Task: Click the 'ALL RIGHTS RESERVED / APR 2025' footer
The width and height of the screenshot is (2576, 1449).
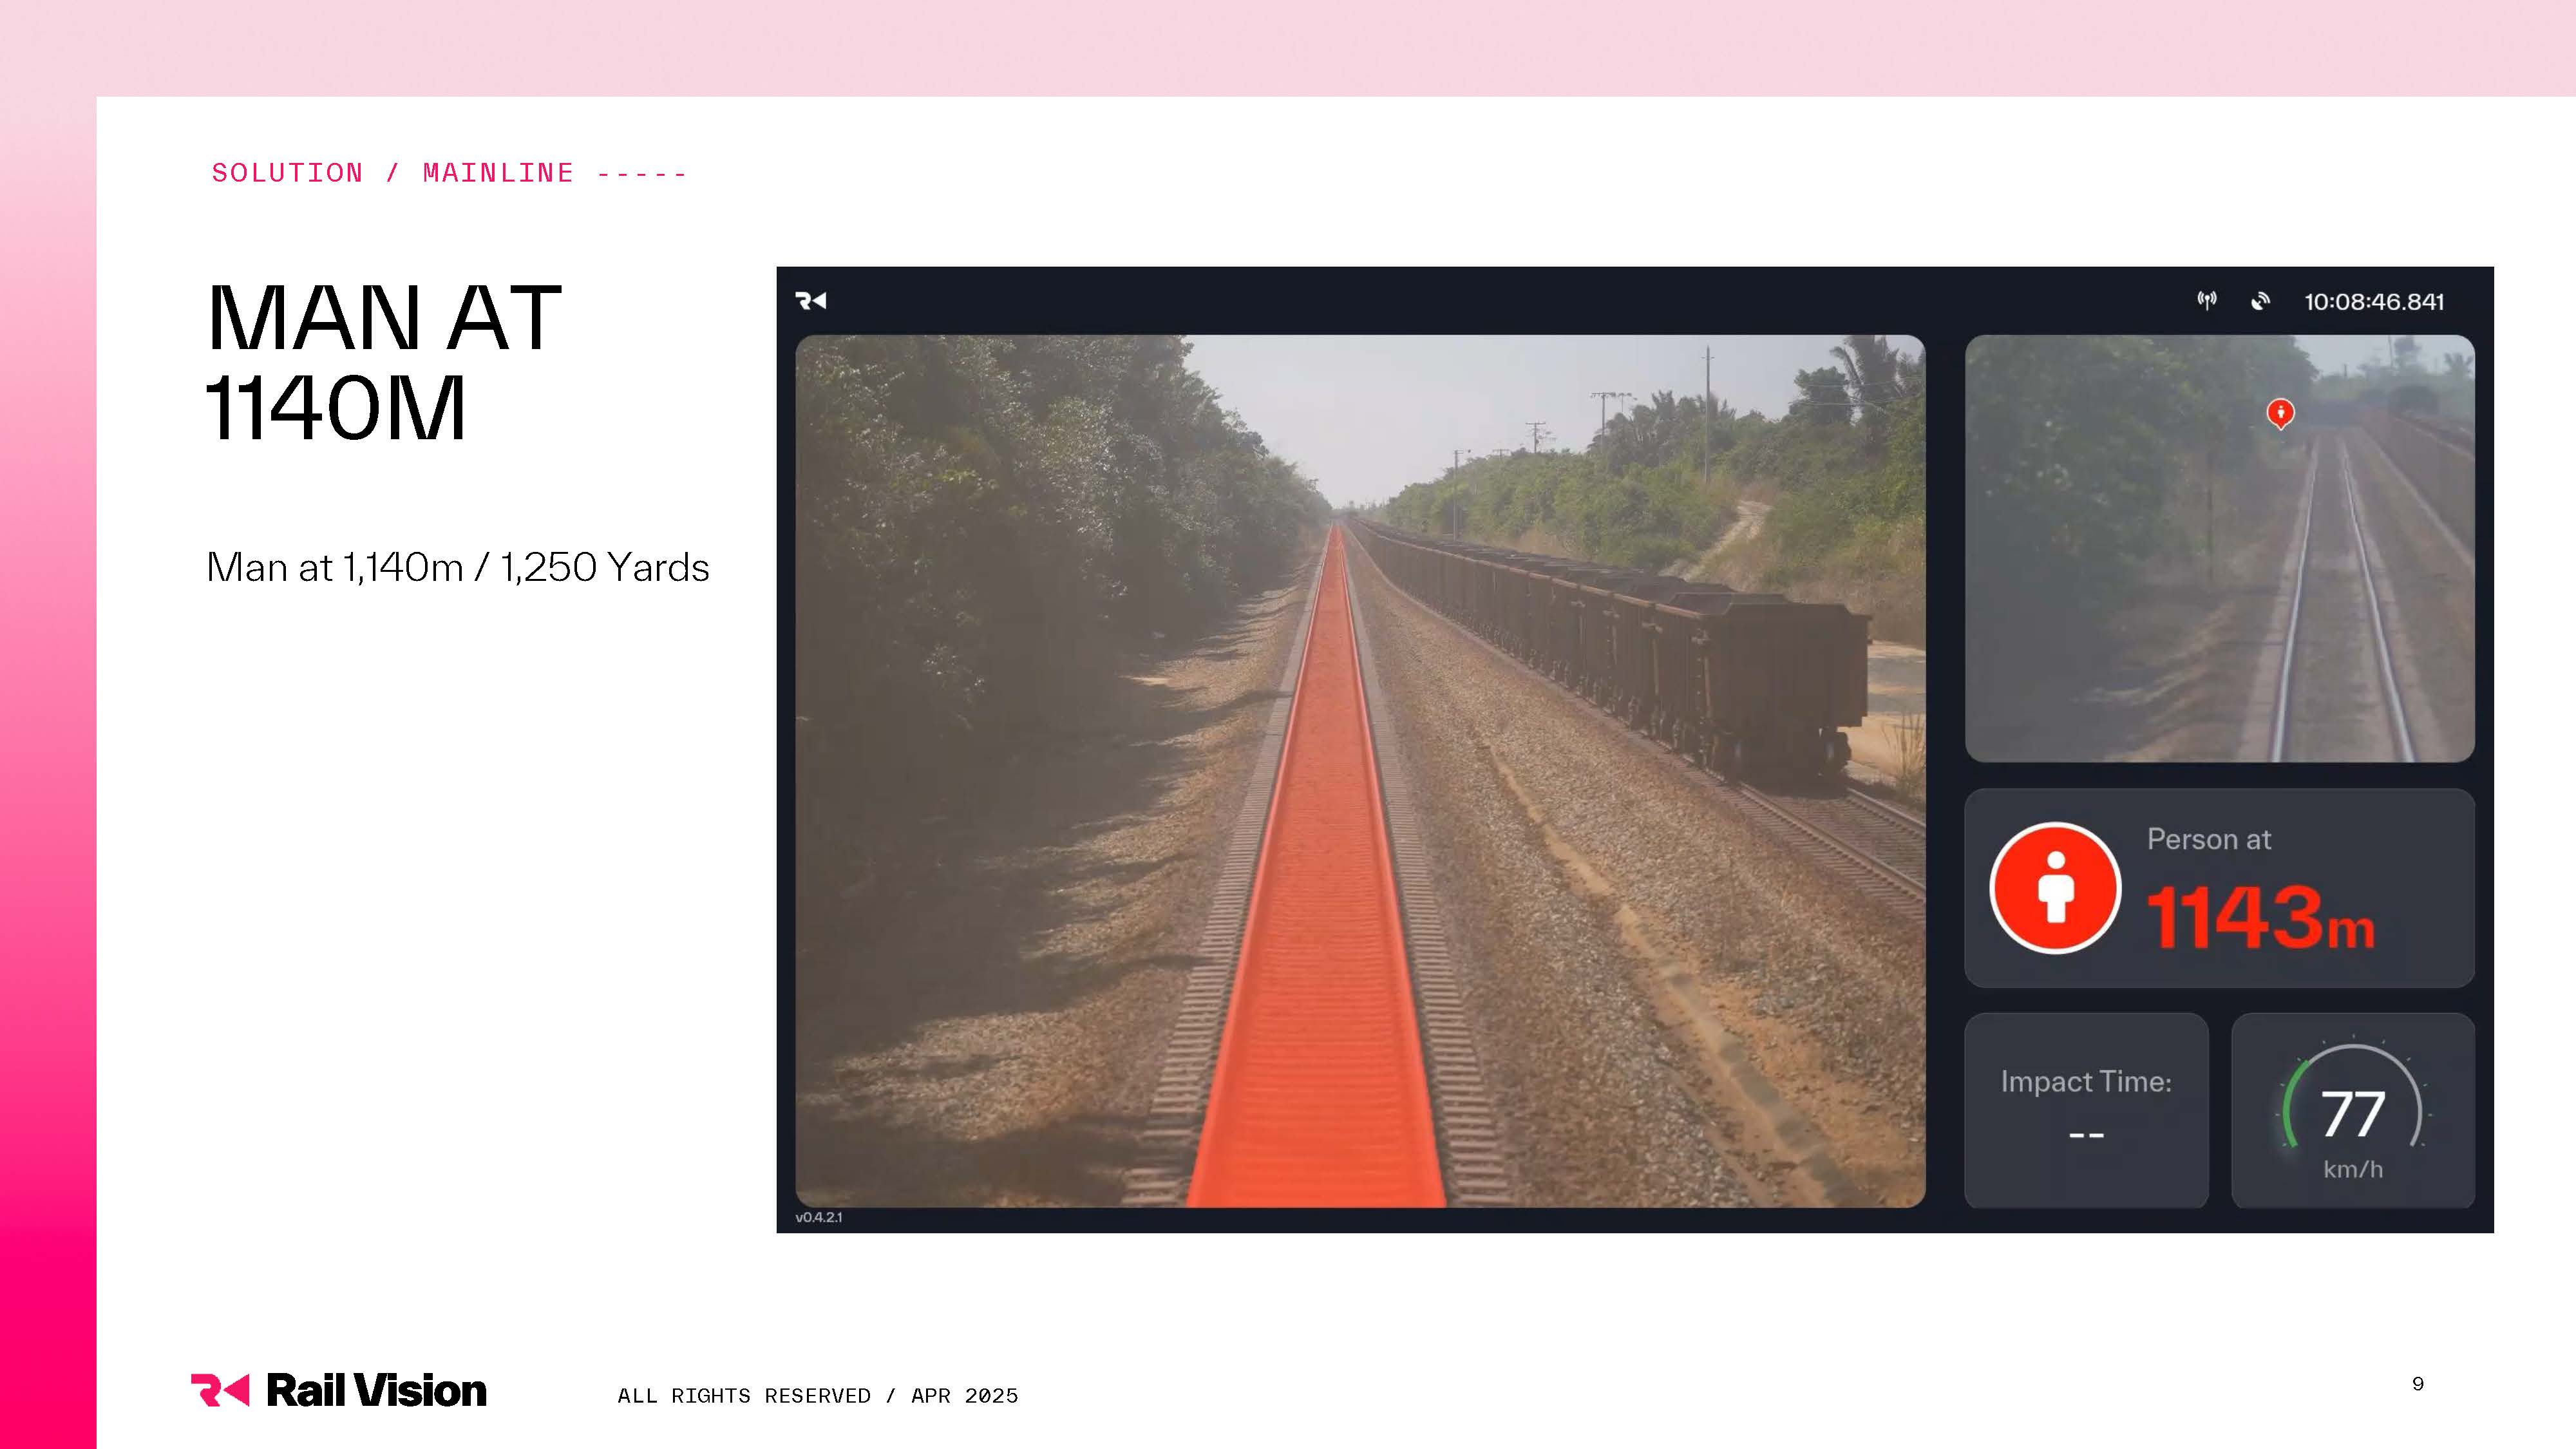Action: point(818,1396)
